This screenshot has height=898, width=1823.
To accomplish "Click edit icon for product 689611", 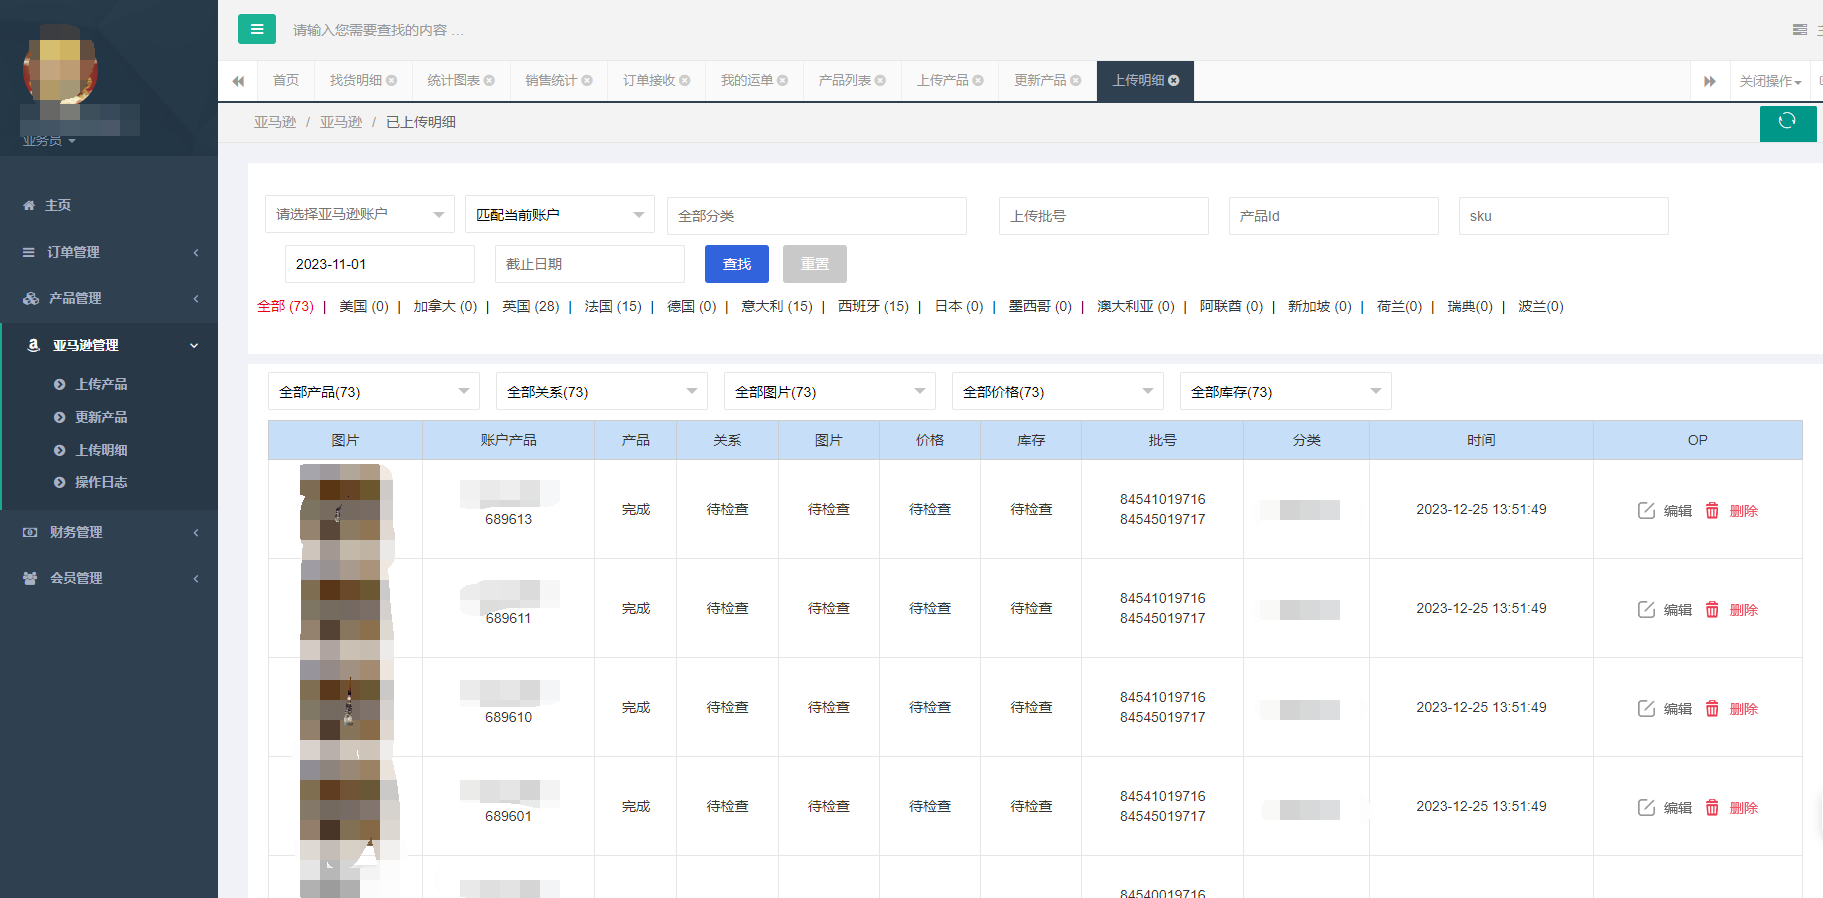I will [x=1646, y=609].
